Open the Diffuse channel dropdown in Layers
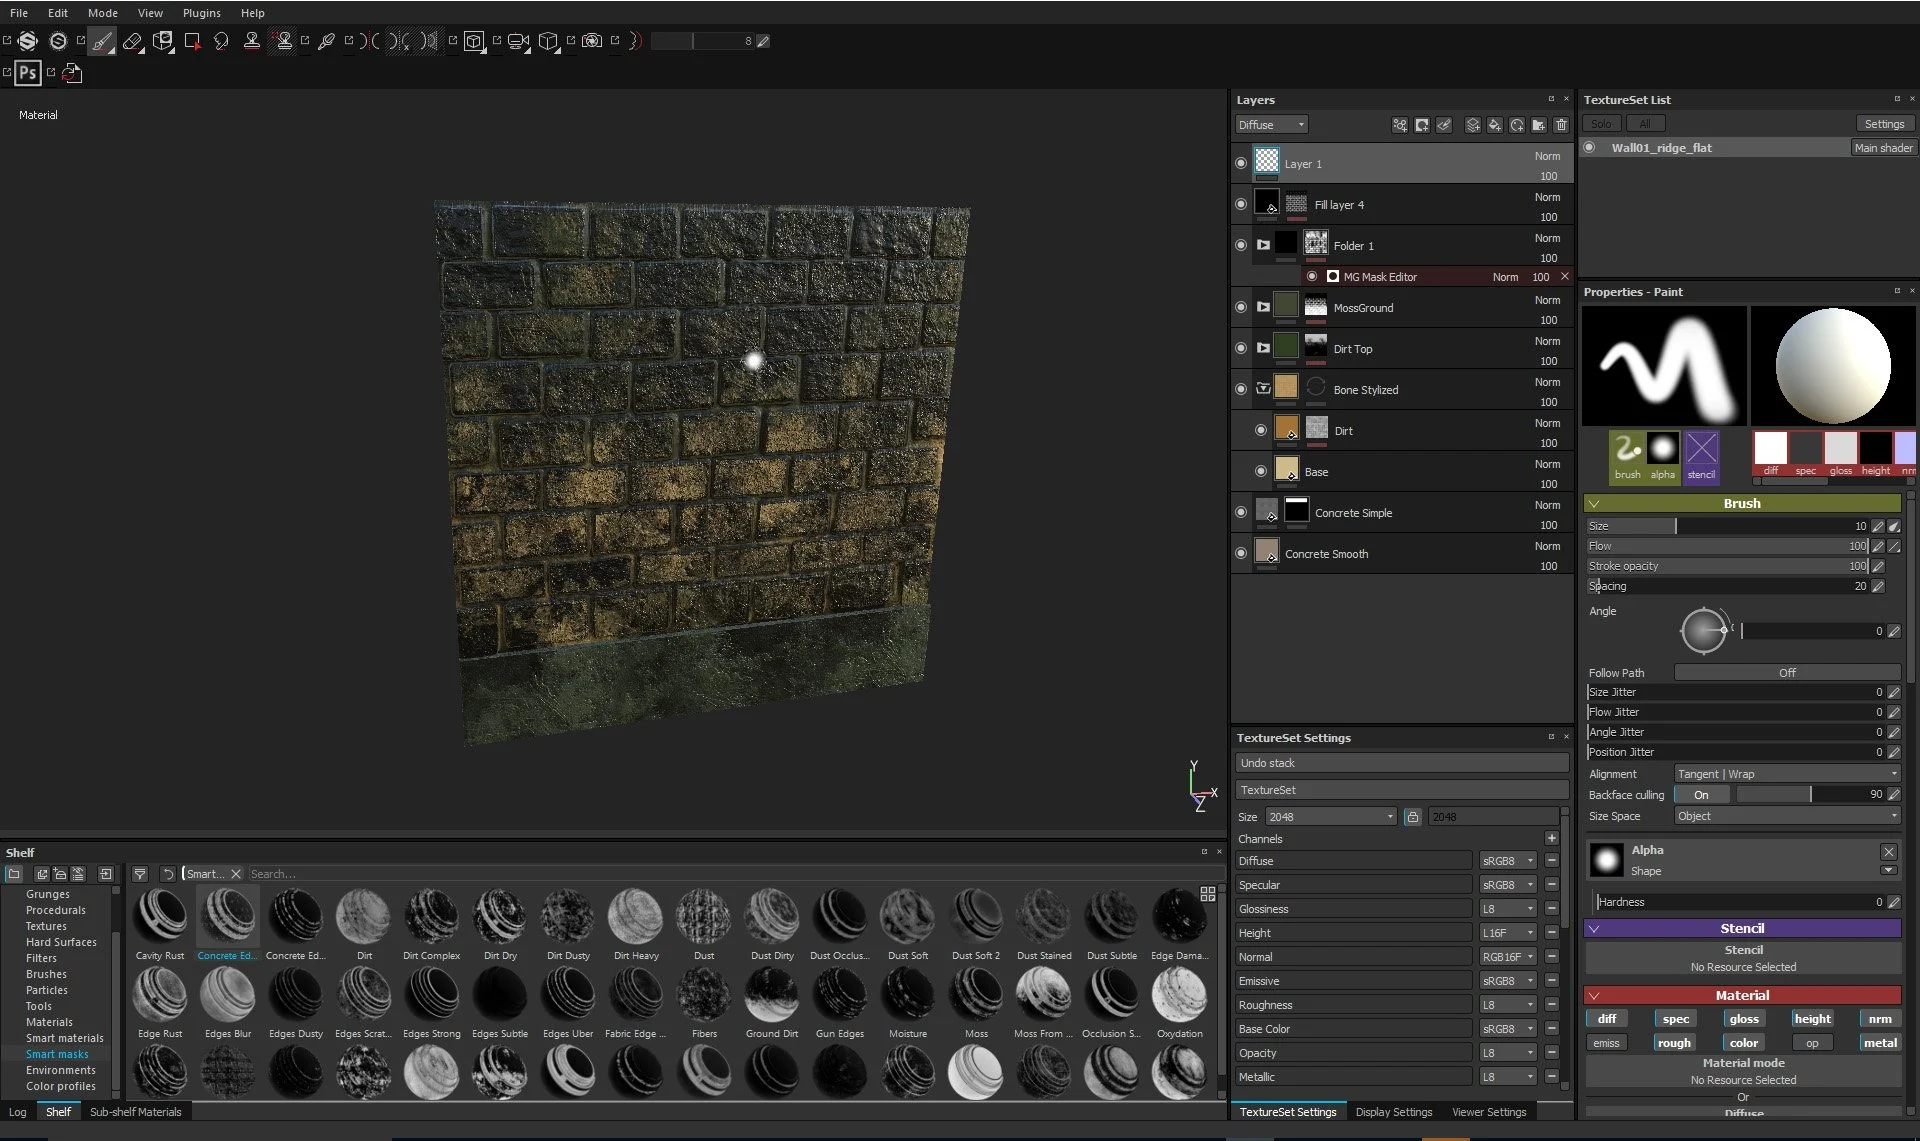The height and width of the screenshot is (1141, 1920). point(1272,125)
